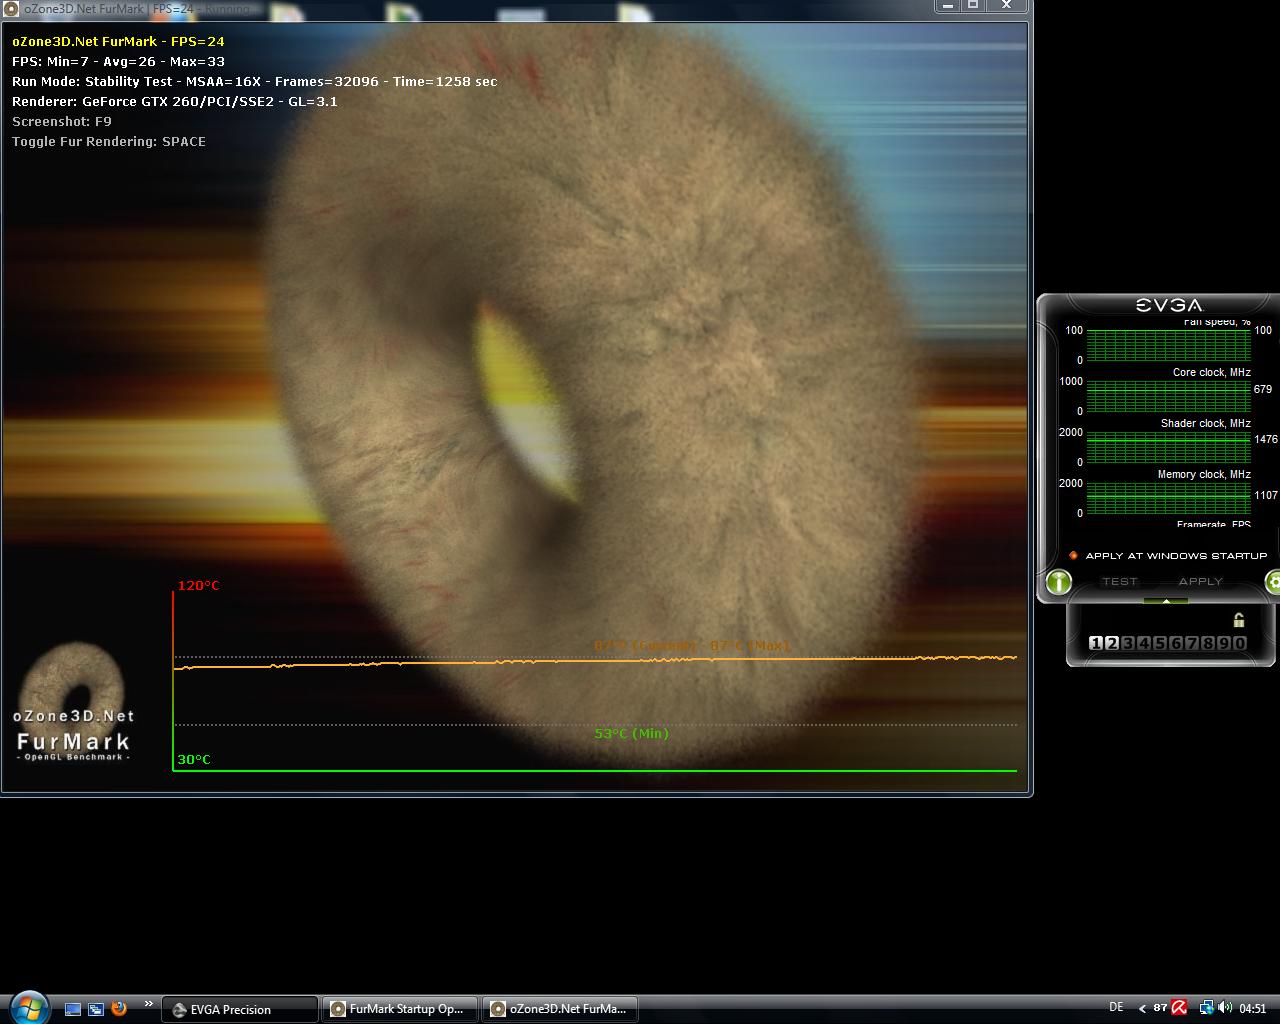This screenshot has width=1280, height=1024.
Task: Select profile slot 3 in EVGA Precision
Action: pos(1128,643)
